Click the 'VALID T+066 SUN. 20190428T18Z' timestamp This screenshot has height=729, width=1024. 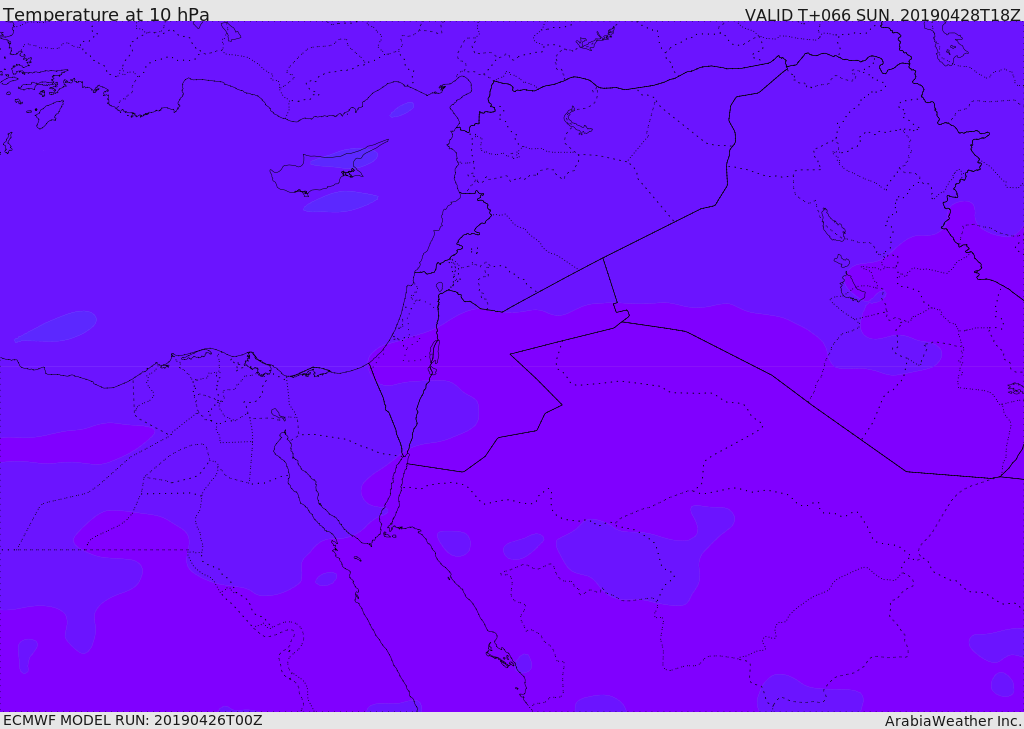(882, 14)
